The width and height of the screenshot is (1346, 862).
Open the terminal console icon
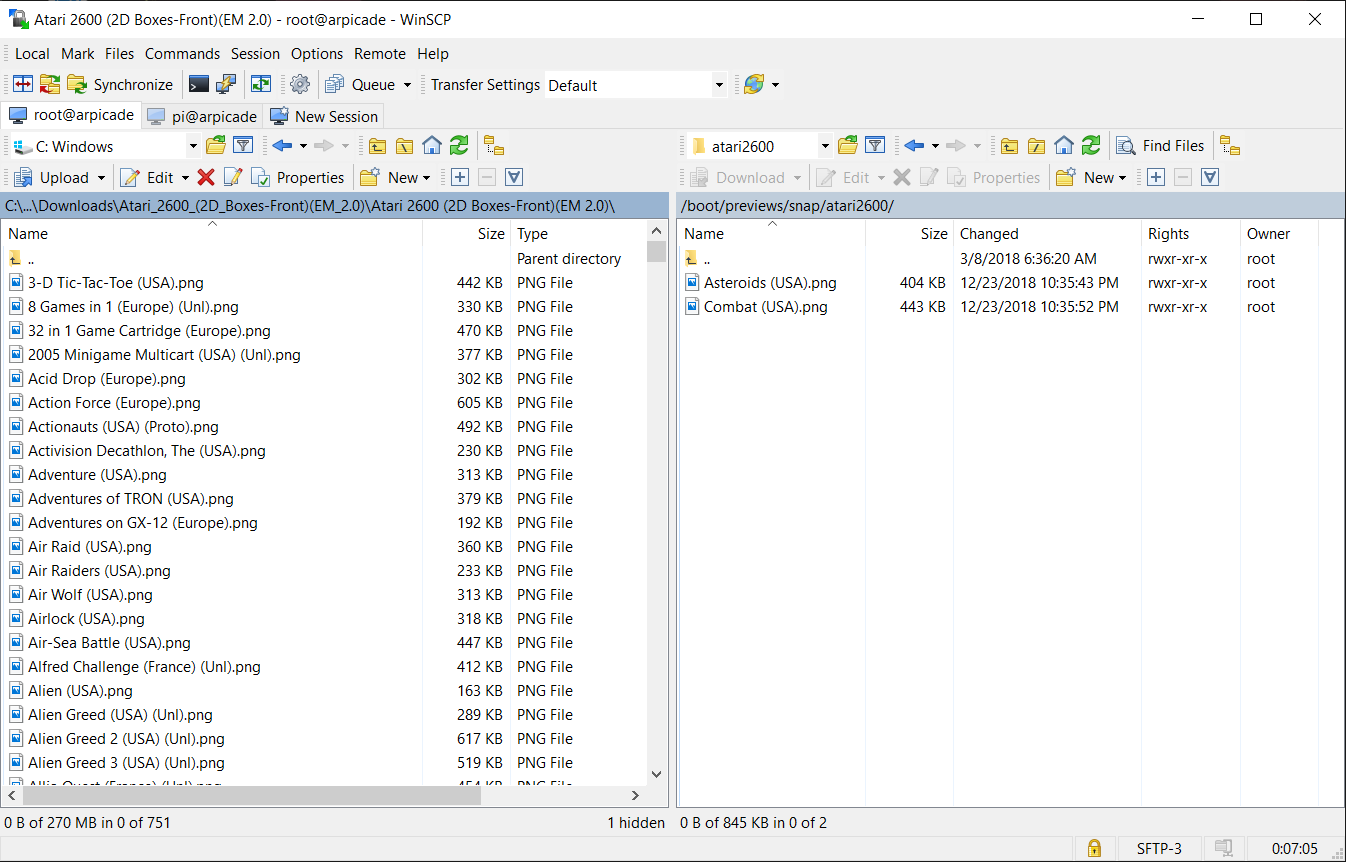pyautogui.click(x=199, y=85)
